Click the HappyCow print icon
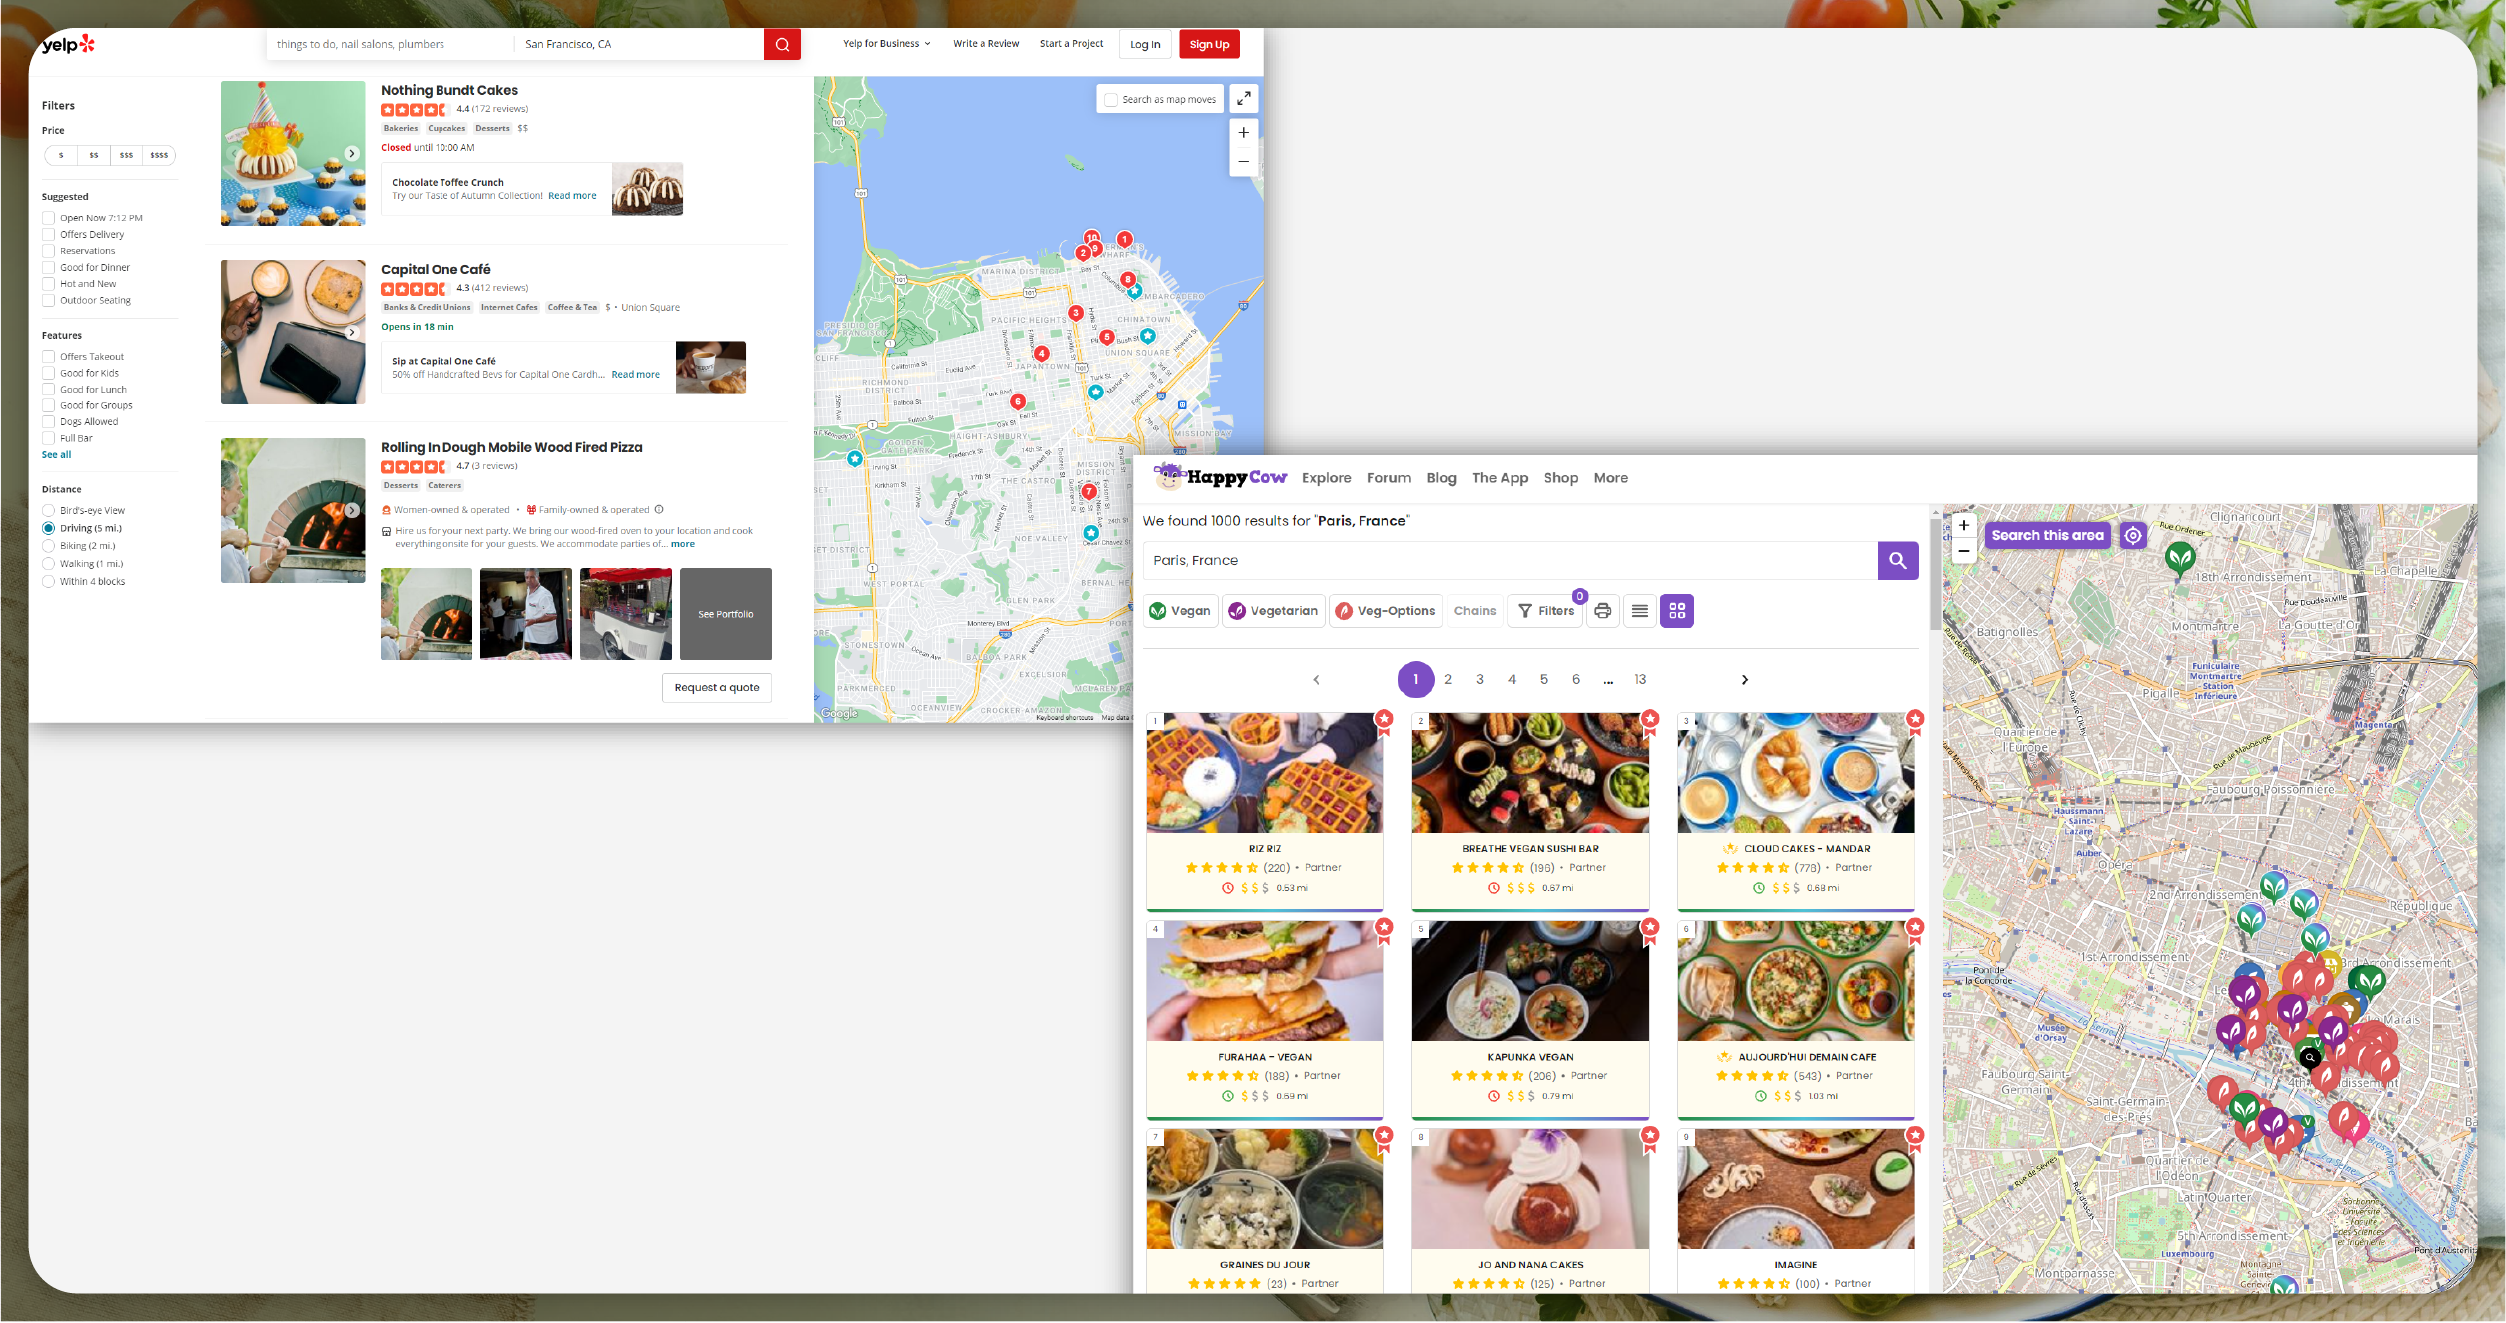Viewport: 2506px width, 1323px height. coord(1603,611)
